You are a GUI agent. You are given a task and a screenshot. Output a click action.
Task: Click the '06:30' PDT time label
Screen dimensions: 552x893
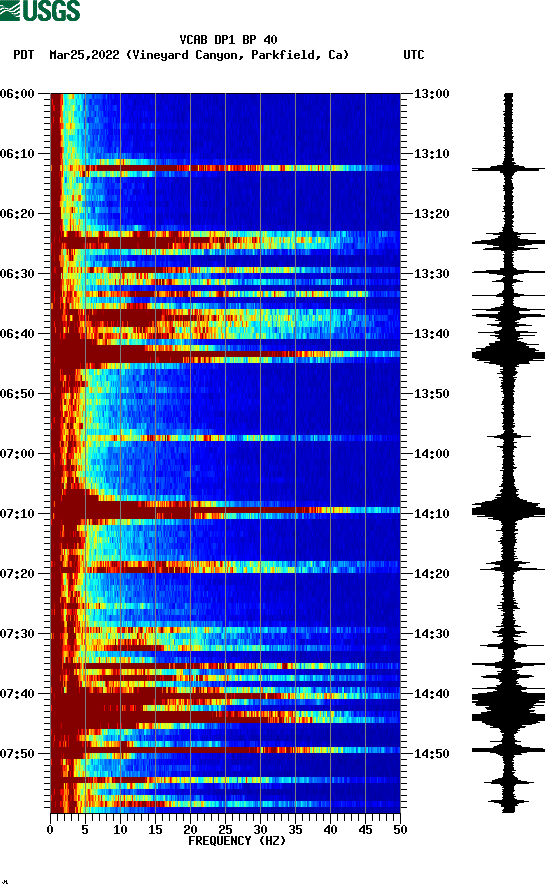[x=17, y=273]
